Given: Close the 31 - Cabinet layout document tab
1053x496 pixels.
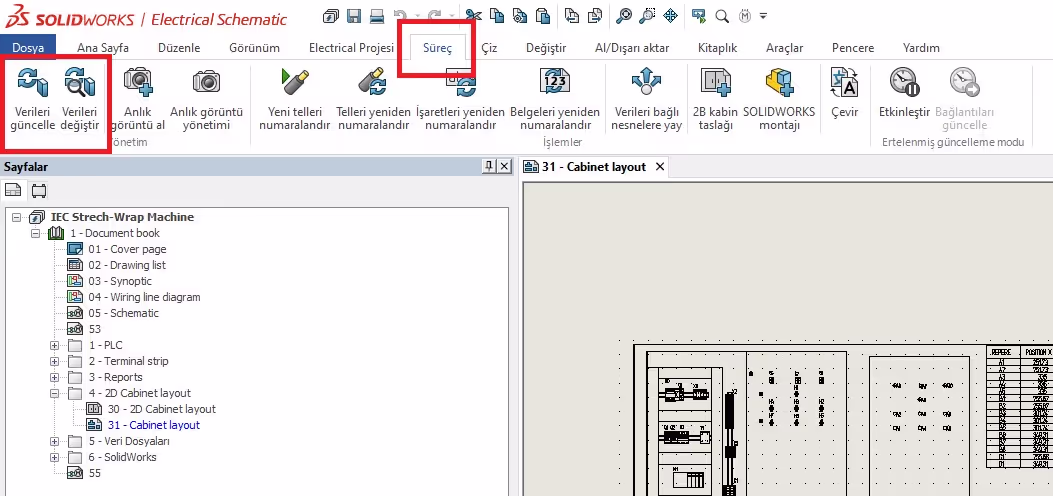Looking at the screenshot, I should point(659,167).
